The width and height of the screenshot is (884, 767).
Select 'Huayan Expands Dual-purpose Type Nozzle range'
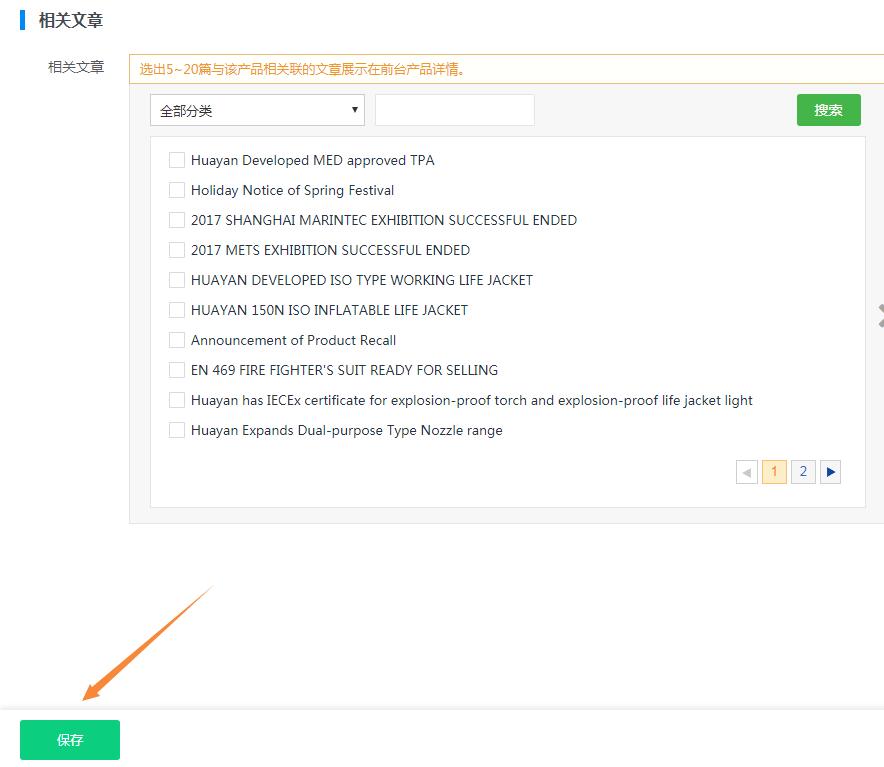point(177,430)
